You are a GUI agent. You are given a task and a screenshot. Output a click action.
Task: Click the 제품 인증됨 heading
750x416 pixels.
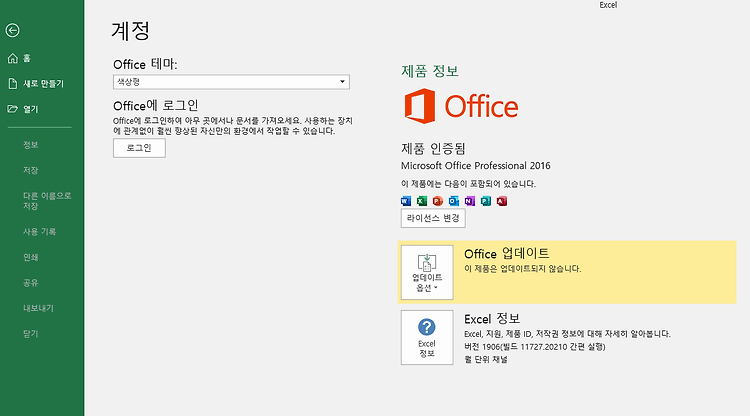pos(433,149)
